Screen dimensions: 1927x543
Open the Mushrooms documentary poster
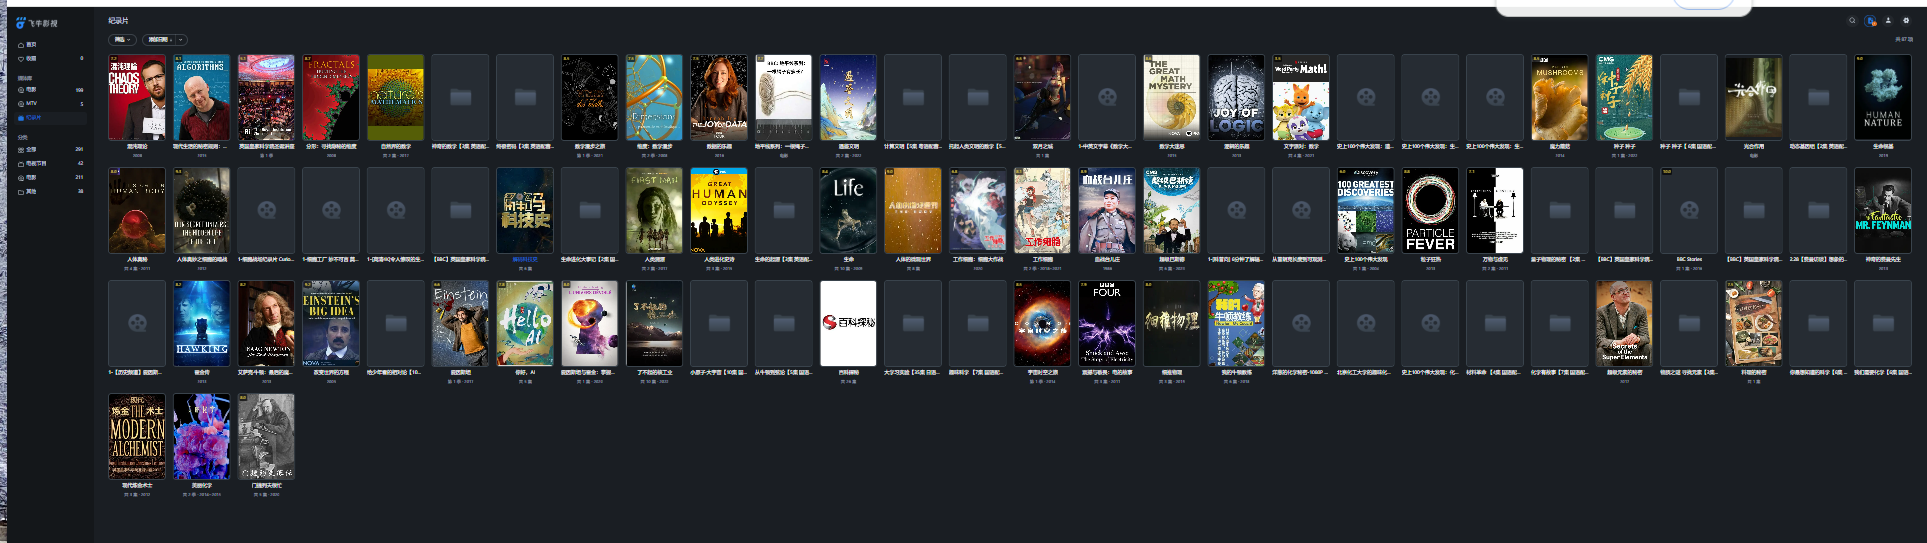(1560, 97)
